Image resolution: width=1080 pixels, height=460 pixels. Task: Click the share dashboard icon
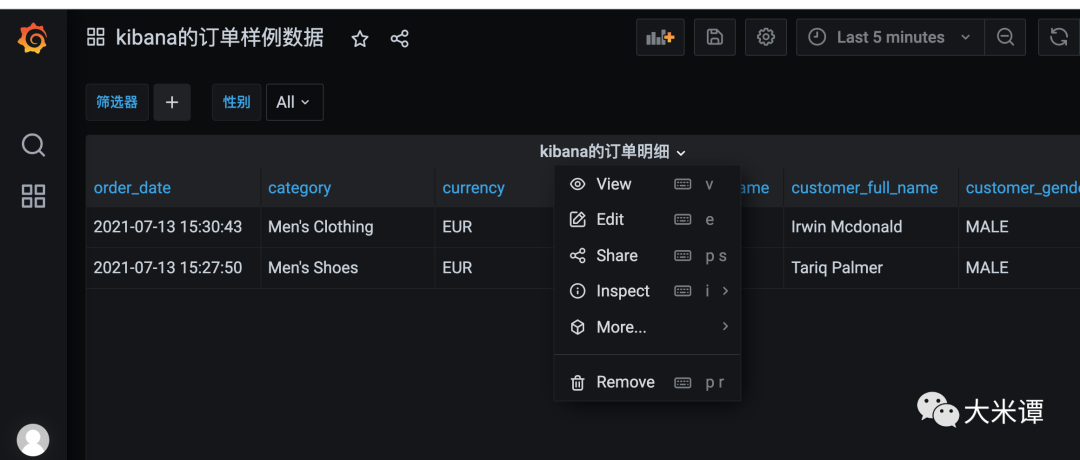pos(400,39)
